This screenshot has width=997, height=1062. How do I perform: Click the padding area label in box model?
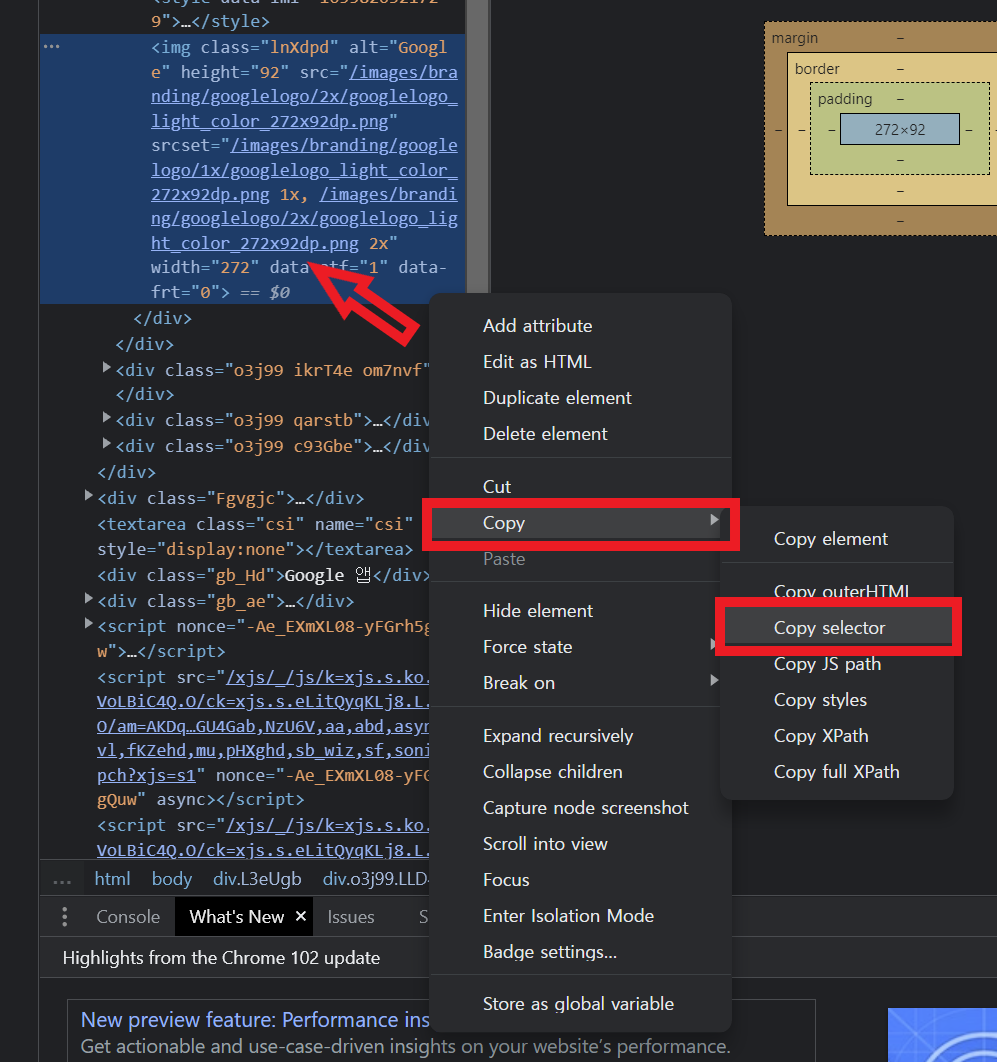coord(845,99)
